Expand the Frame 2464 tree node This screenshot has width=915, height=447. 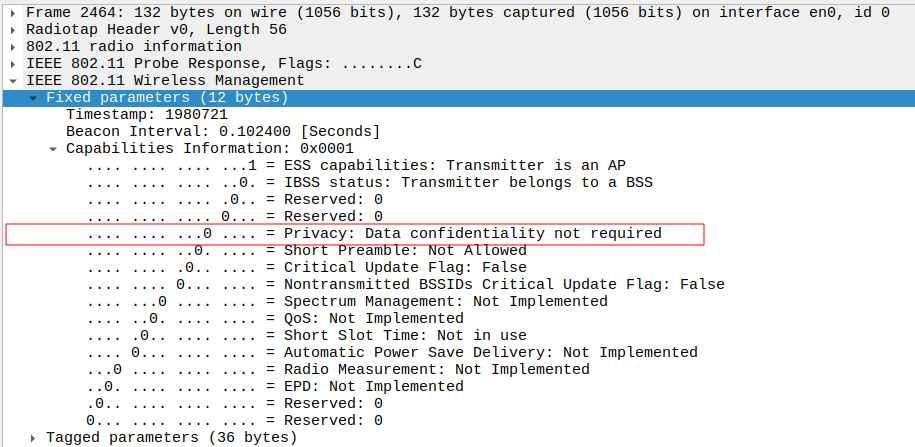click(x=13, y=13)
